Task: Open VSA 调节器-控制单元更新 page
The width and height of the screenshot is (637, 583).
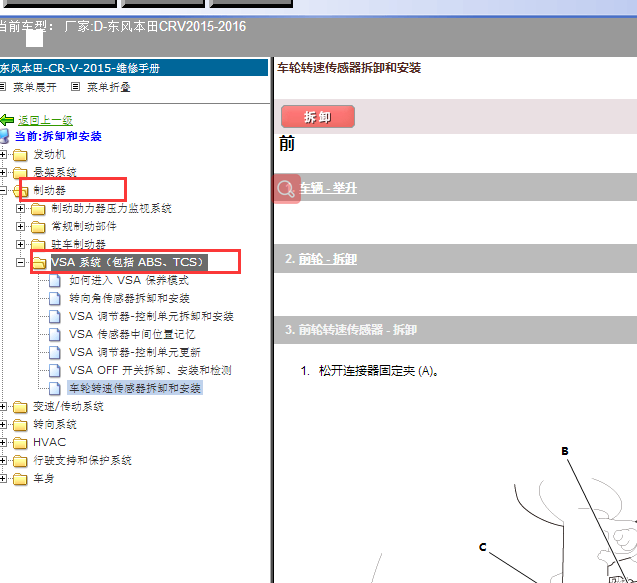Action: [134, 352]
